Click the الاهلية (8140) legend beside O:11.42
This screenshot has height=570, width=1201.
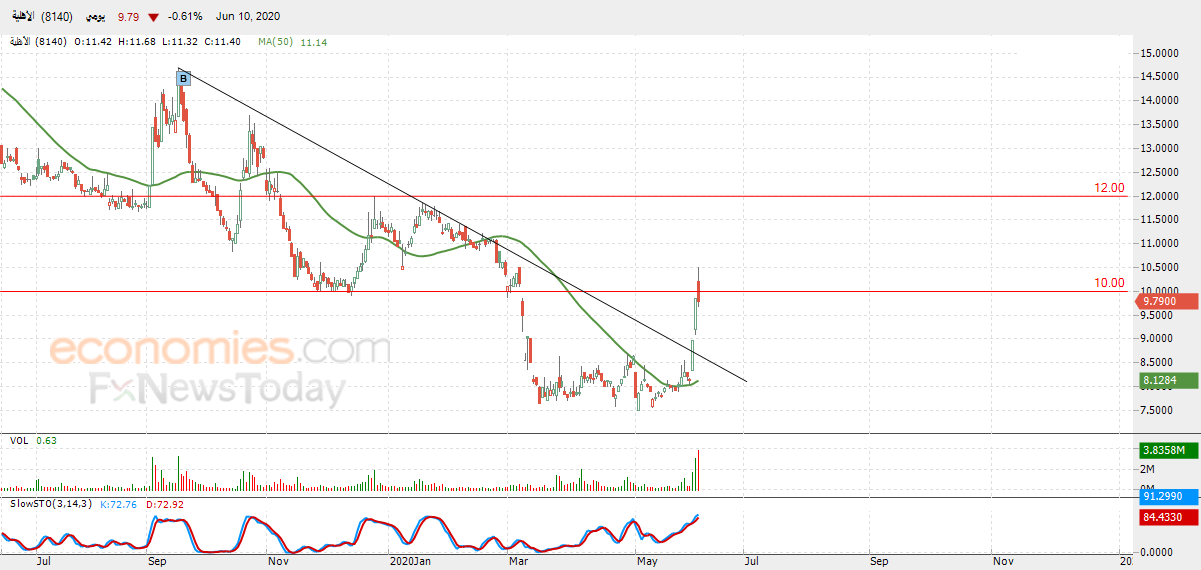coord(36,42)
